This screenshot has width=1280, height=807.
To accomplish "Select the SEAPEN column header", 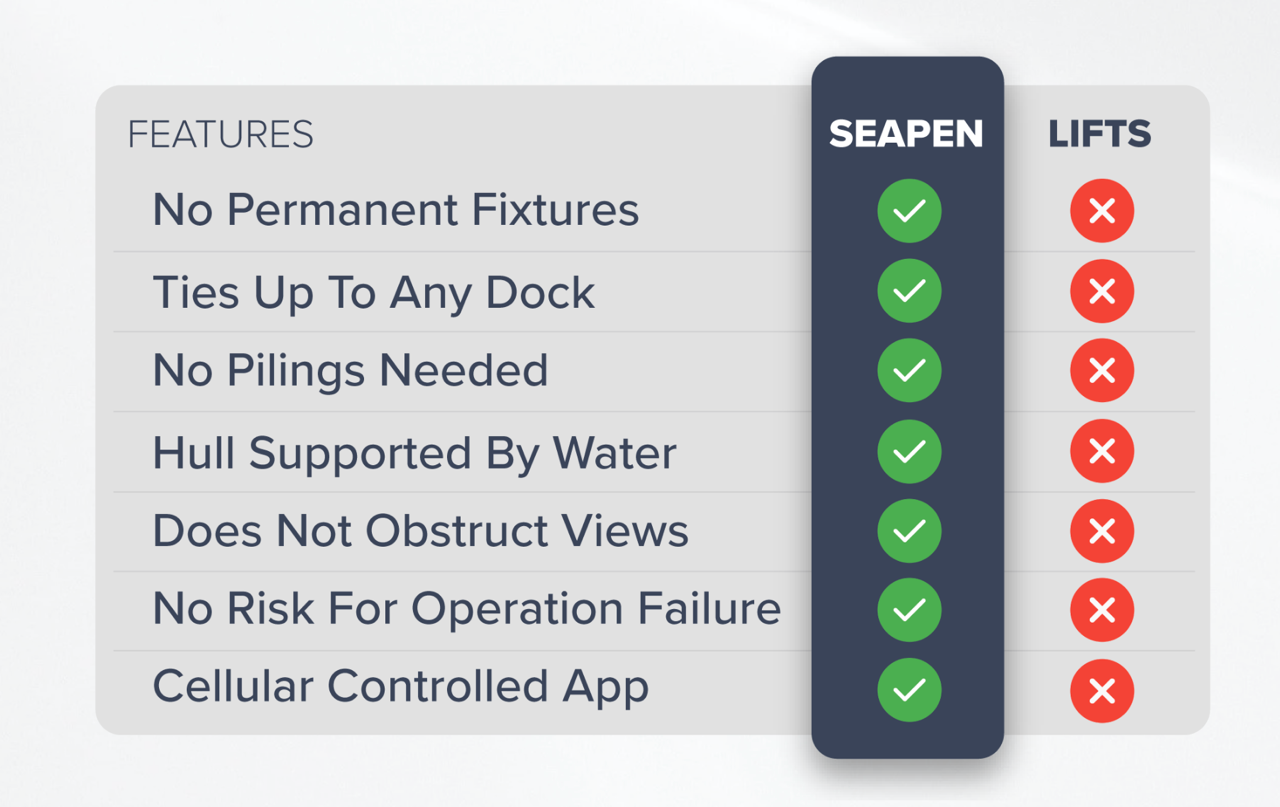I will 906,135.
